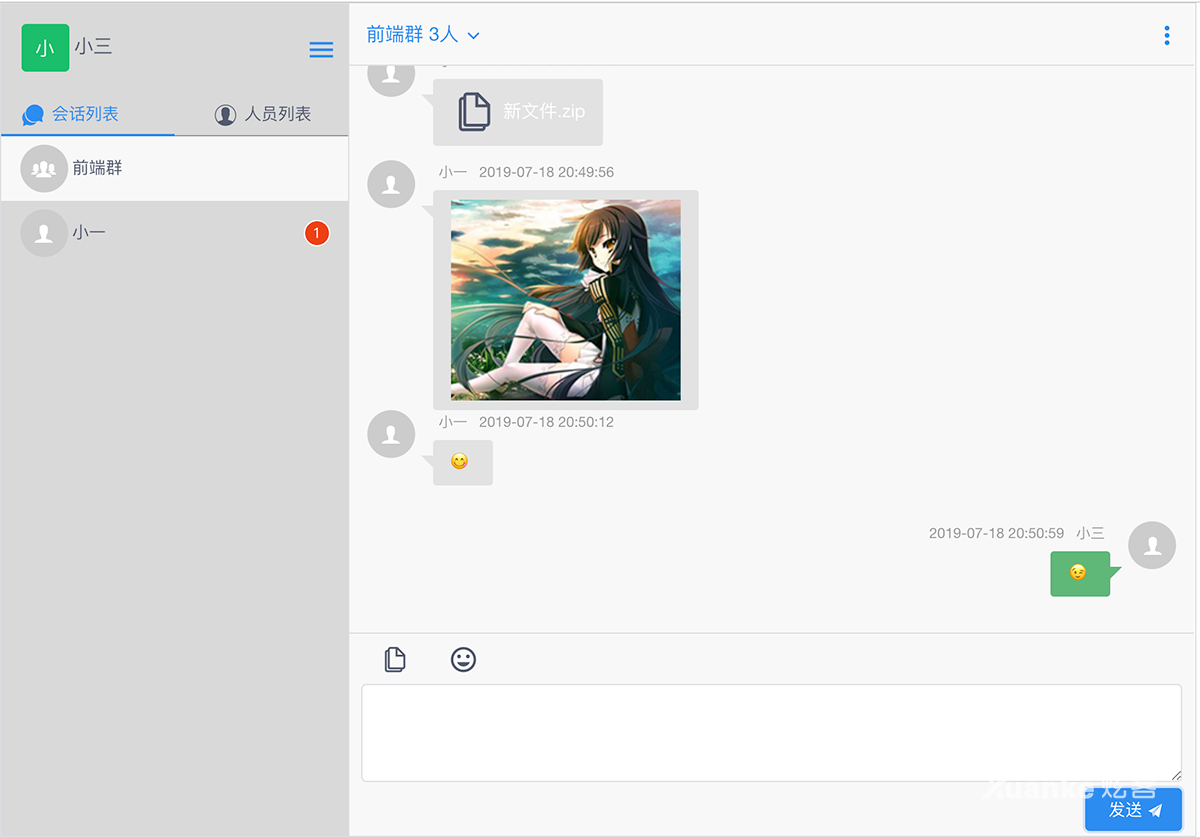Open the anime girl image message
1200x837 pixels.
click(565, 300)
